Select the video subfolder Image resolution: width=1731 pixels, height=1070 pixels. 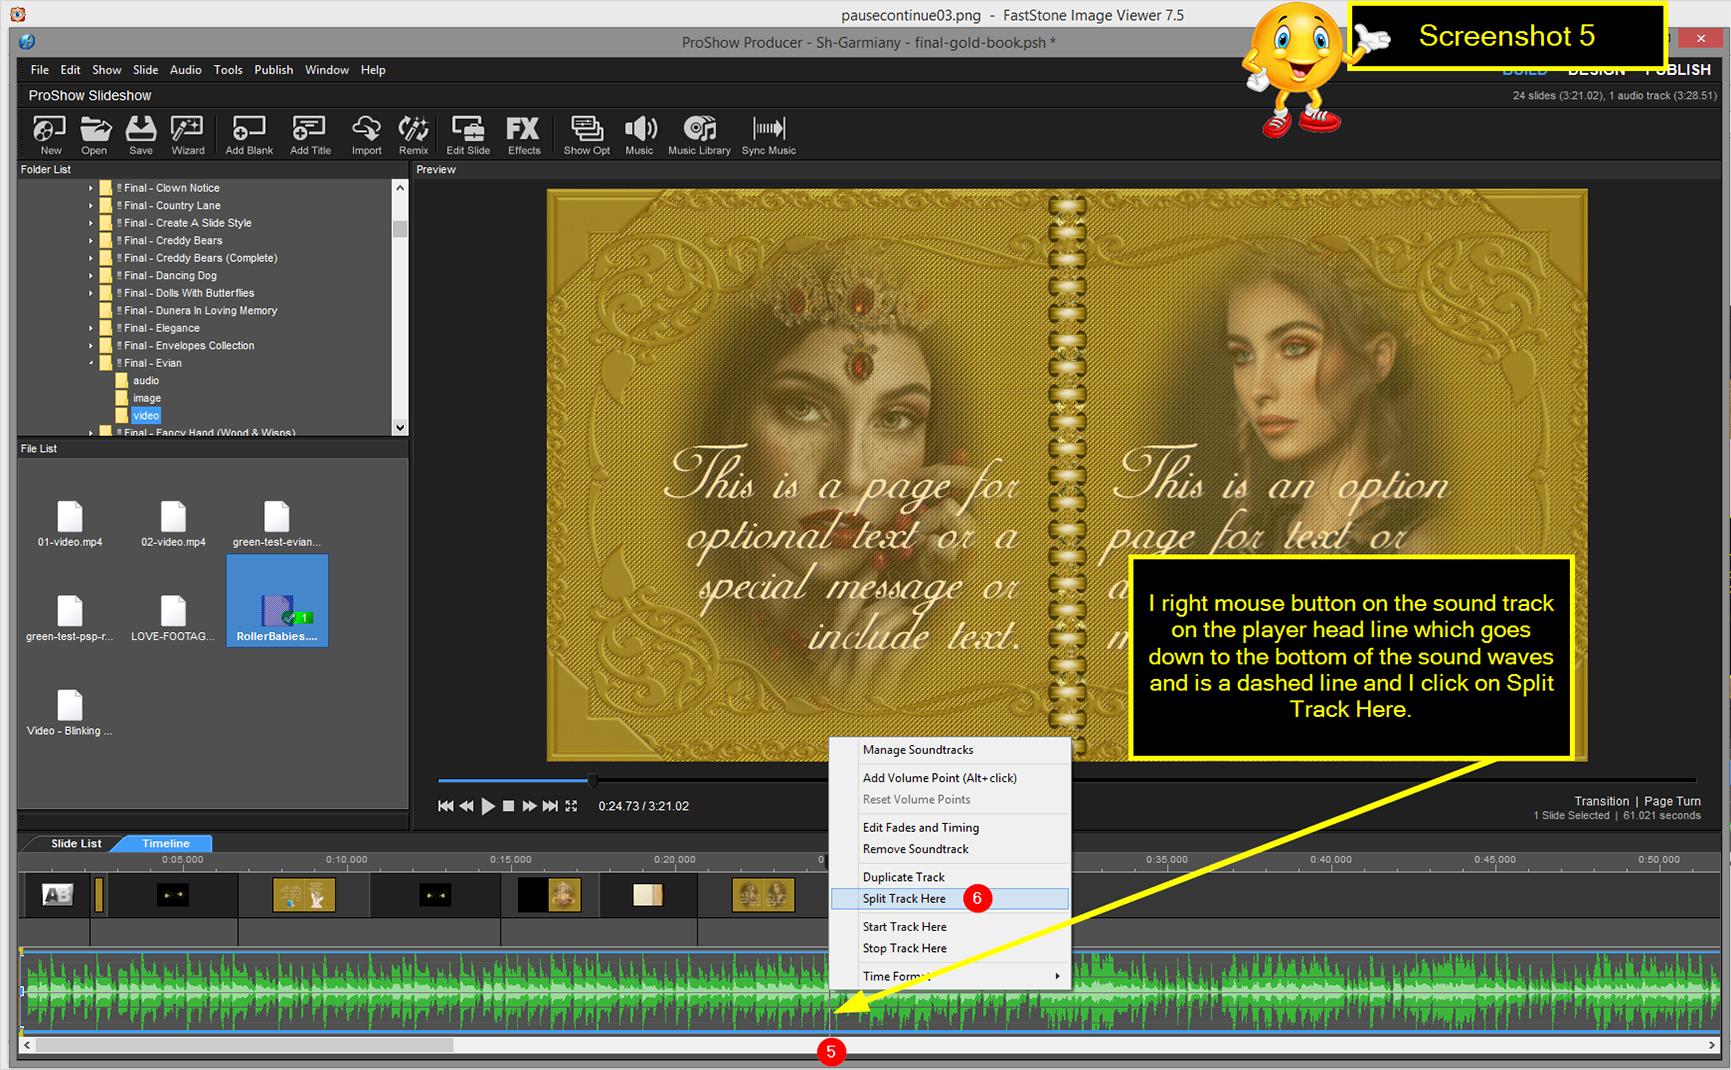(146, 416)
